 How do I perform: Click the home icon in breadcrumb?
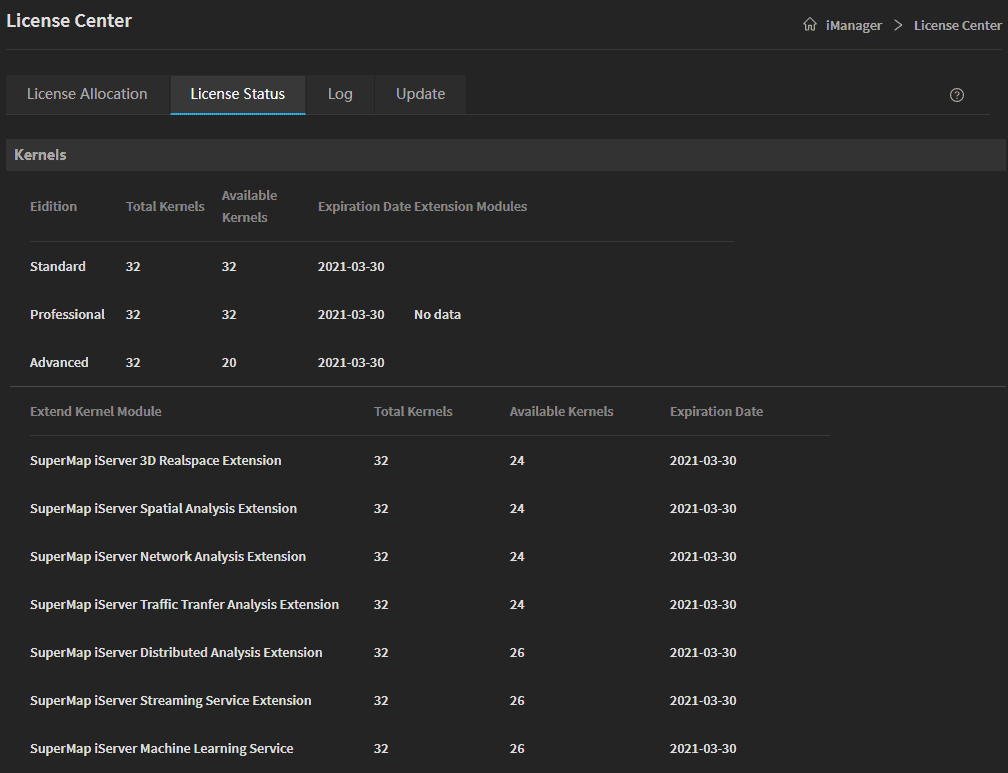click(810, 25)
